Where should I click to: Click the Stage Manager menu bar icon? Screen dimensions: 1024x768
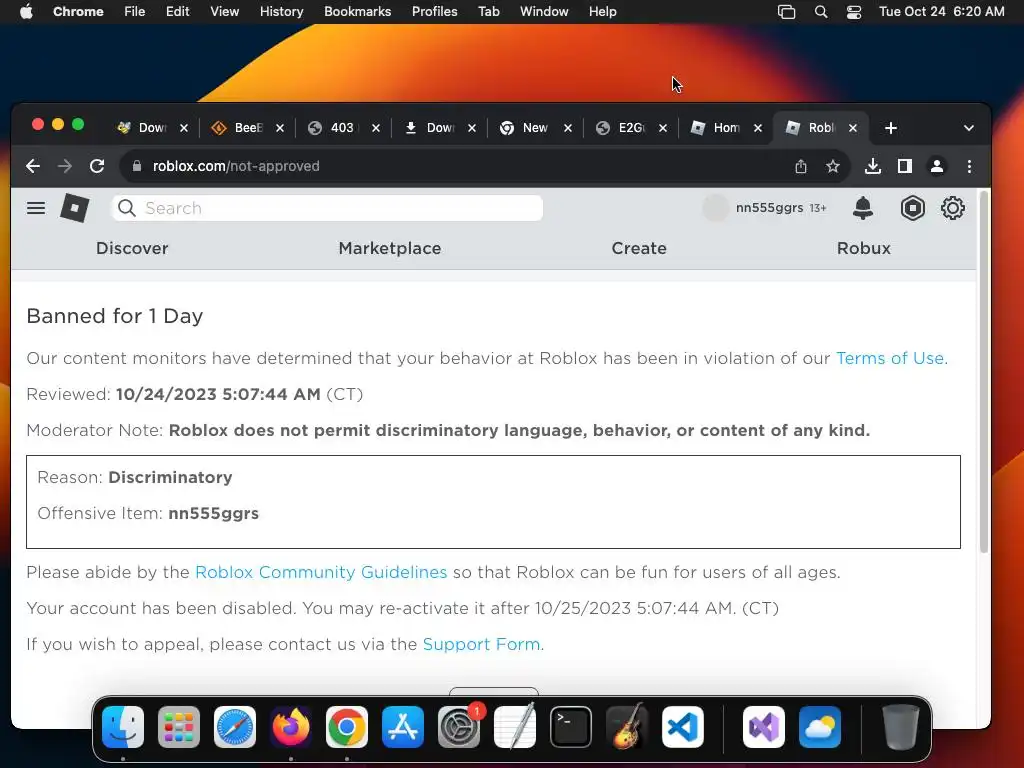pyautogui.click(x=786, y=12)
